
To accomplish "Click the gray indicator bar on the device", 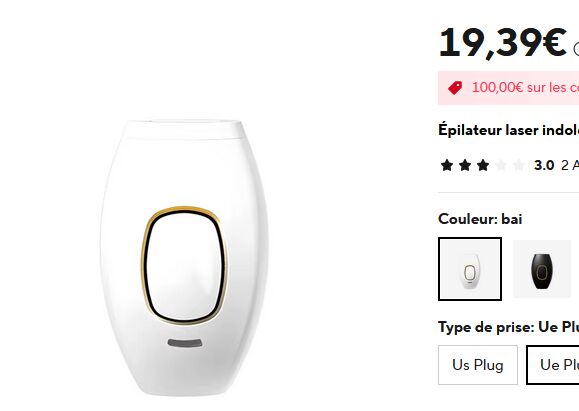I will pos(185,343).
